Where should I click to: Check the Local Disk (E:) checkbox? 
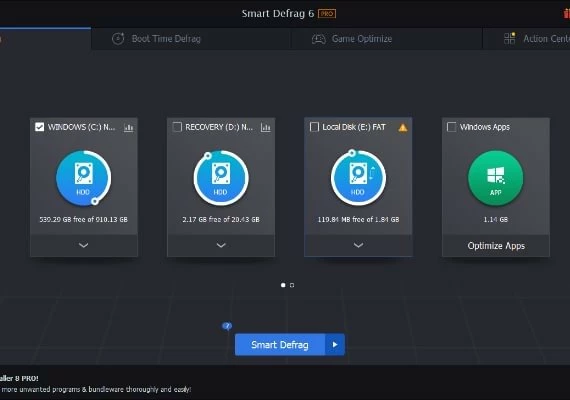point(314,127)
